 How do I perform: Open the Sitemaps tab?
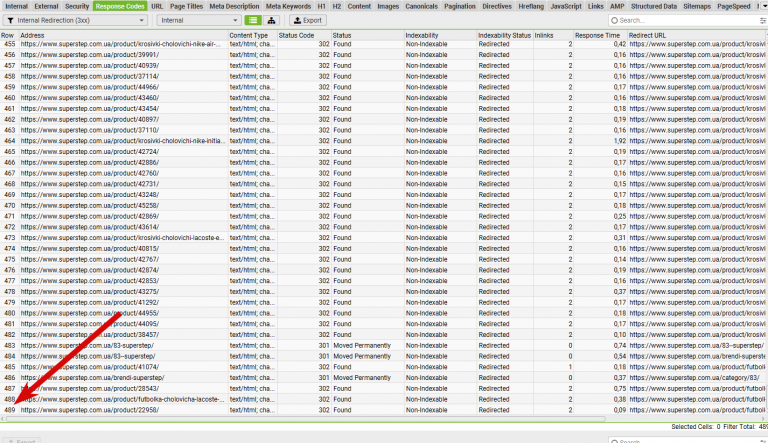697,6
